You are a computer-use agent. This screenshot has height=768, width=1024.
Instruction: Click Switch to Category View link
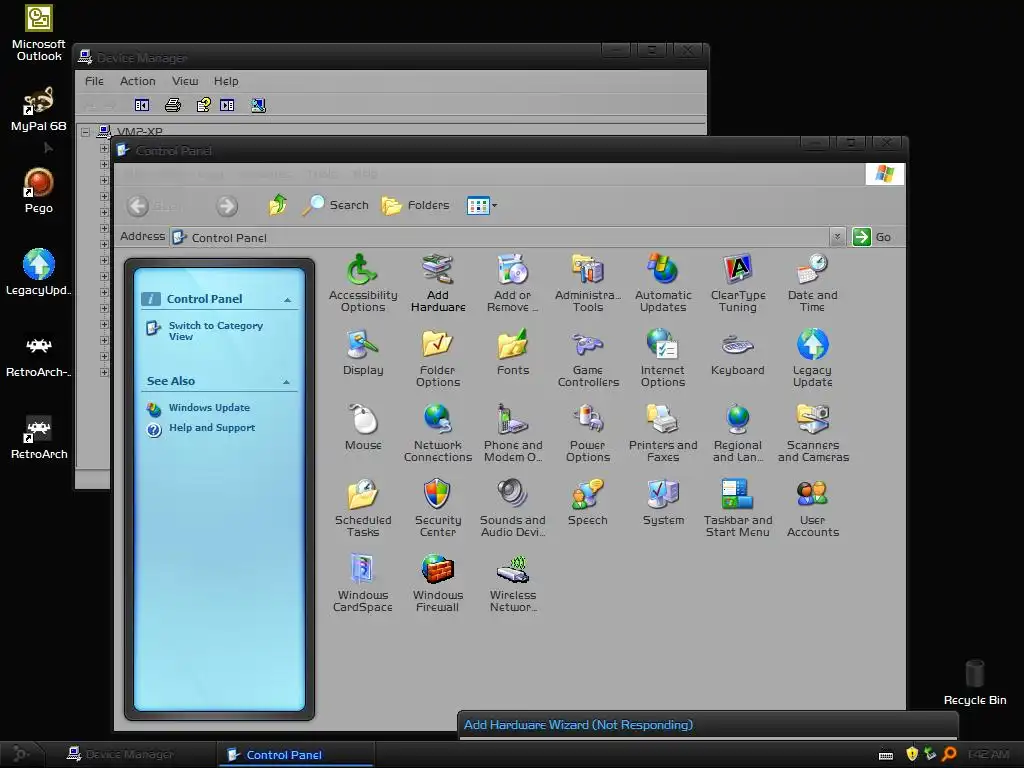click(216, 330)
